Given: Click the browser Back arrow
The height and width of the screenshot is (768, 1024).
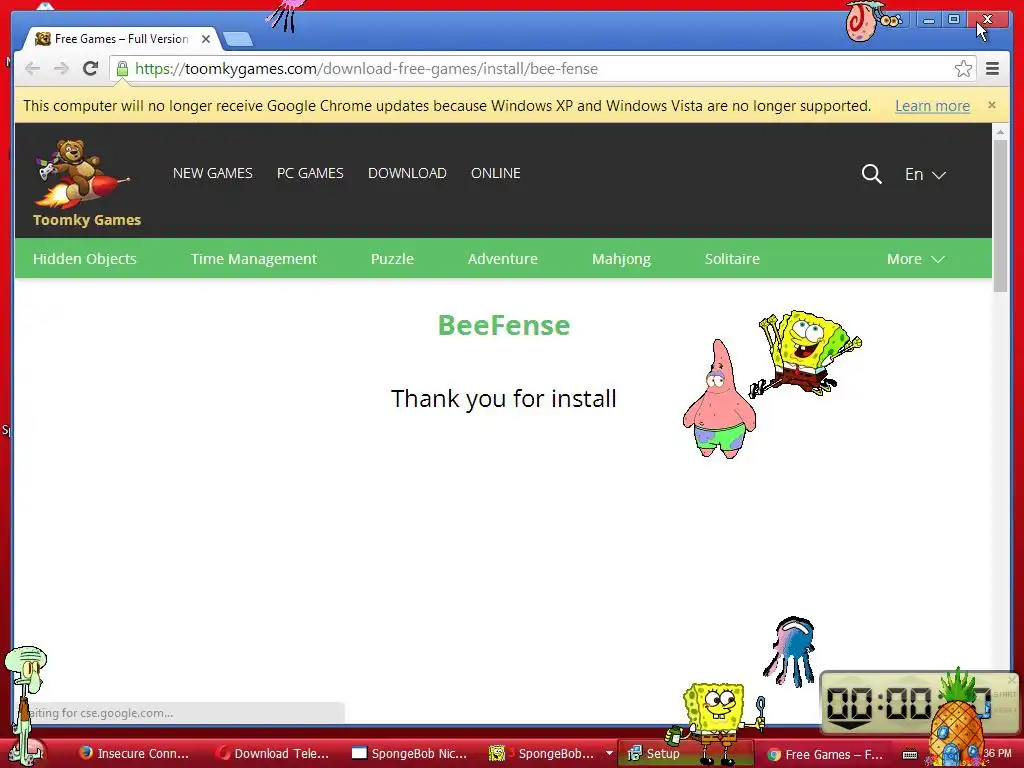Looking at the screenshot, I should coord(33,69).
